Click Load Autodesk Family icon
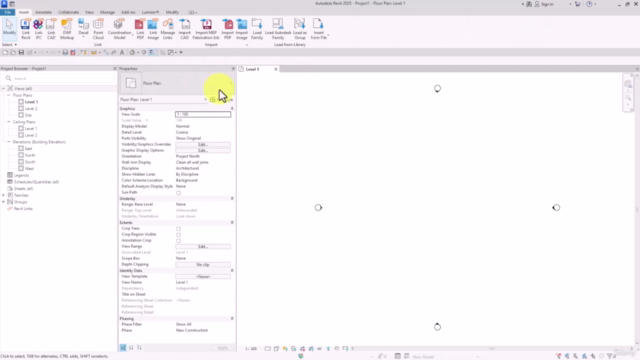The width and height of the screenshot is (640, 360). [278, 29]
